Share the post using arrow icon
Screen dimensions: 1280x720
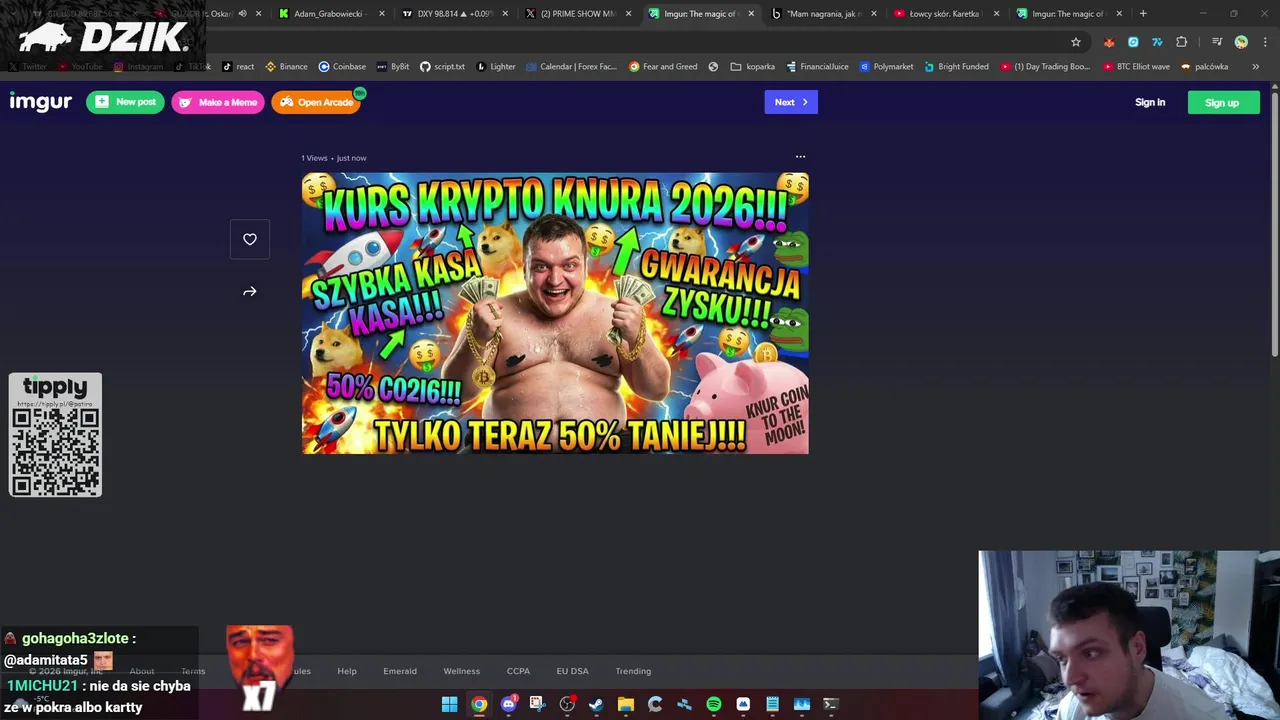(250, 291)
